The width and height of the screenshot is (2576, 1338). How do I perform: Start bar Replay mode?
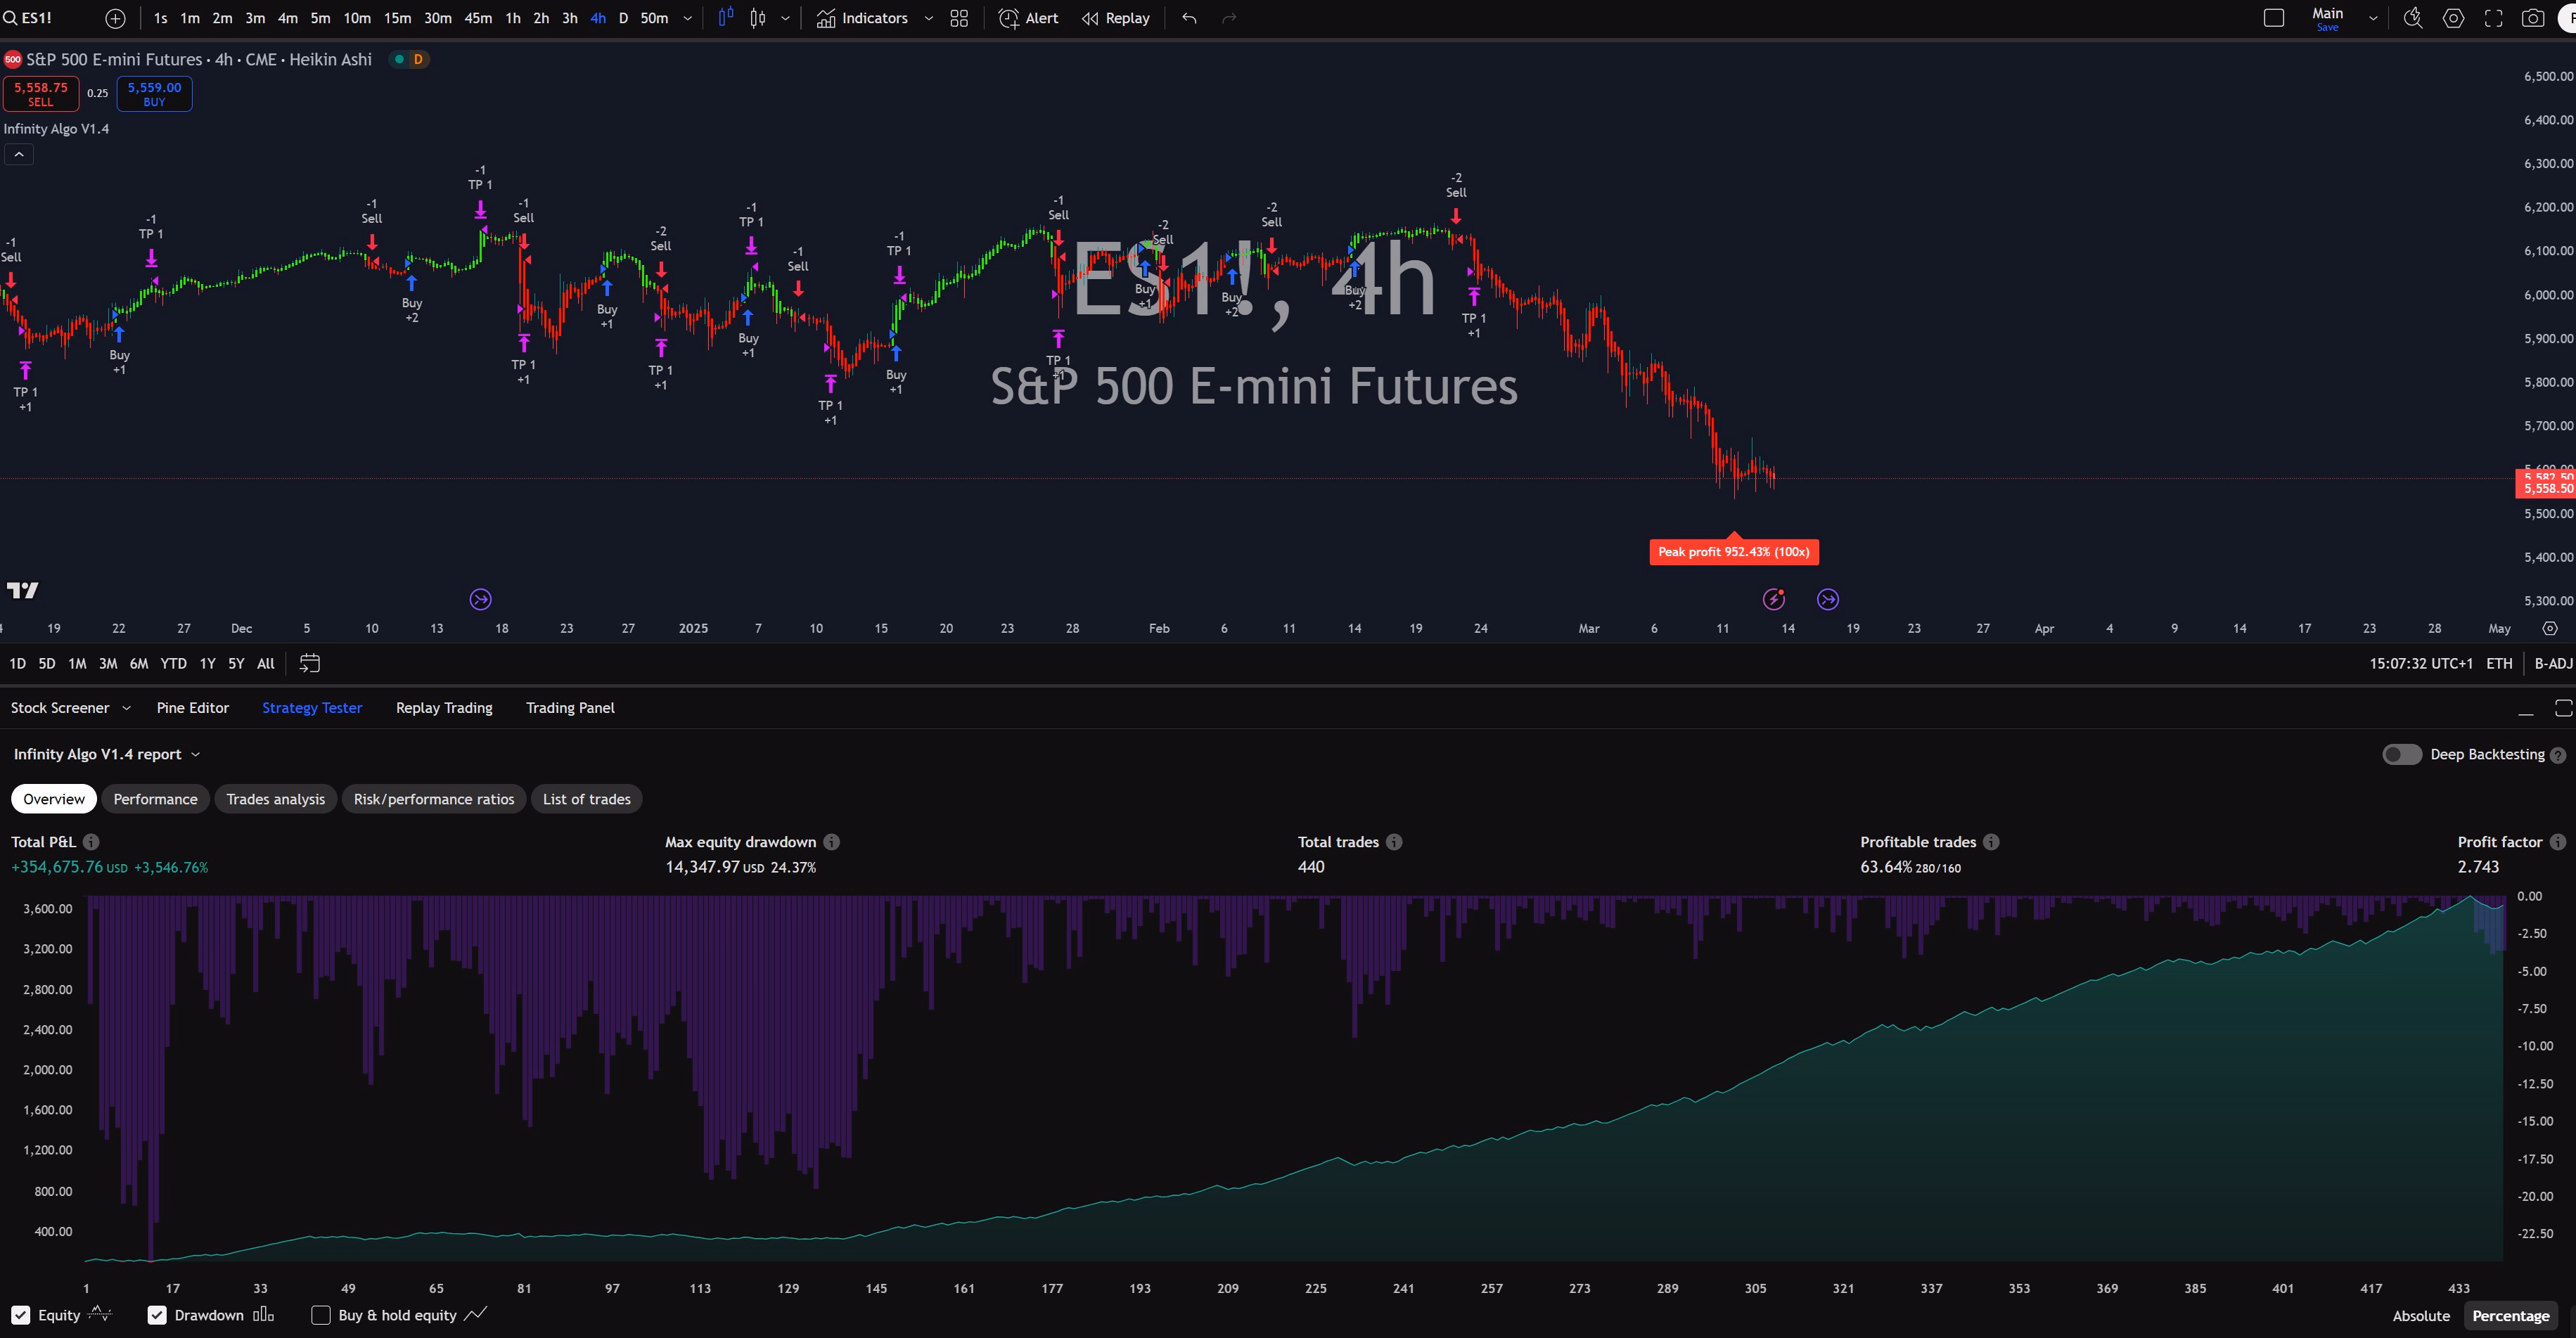pos(1116,18)
